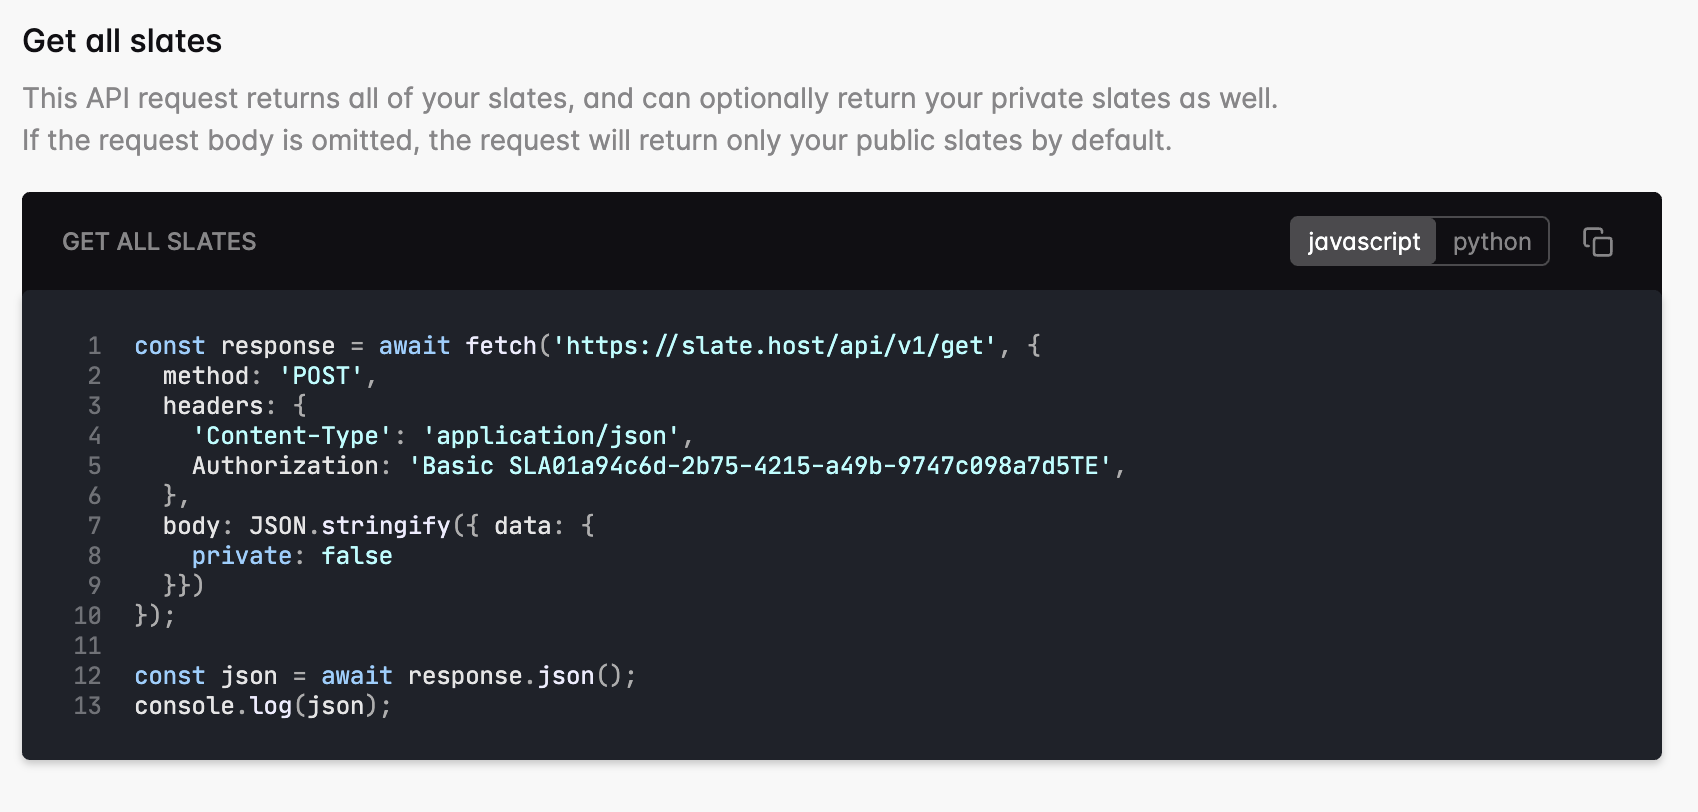Click the 'private' key in the request body
1698x812 pixels.
click(x=242, y=556)
